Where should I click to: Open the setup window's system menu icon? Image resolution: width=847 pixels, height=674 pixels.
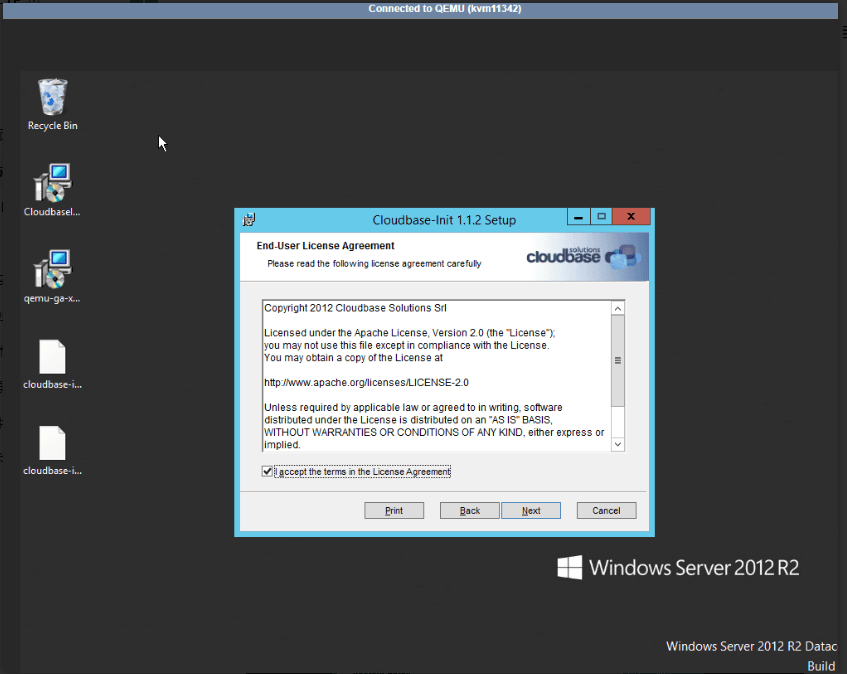tap(249, 219)
